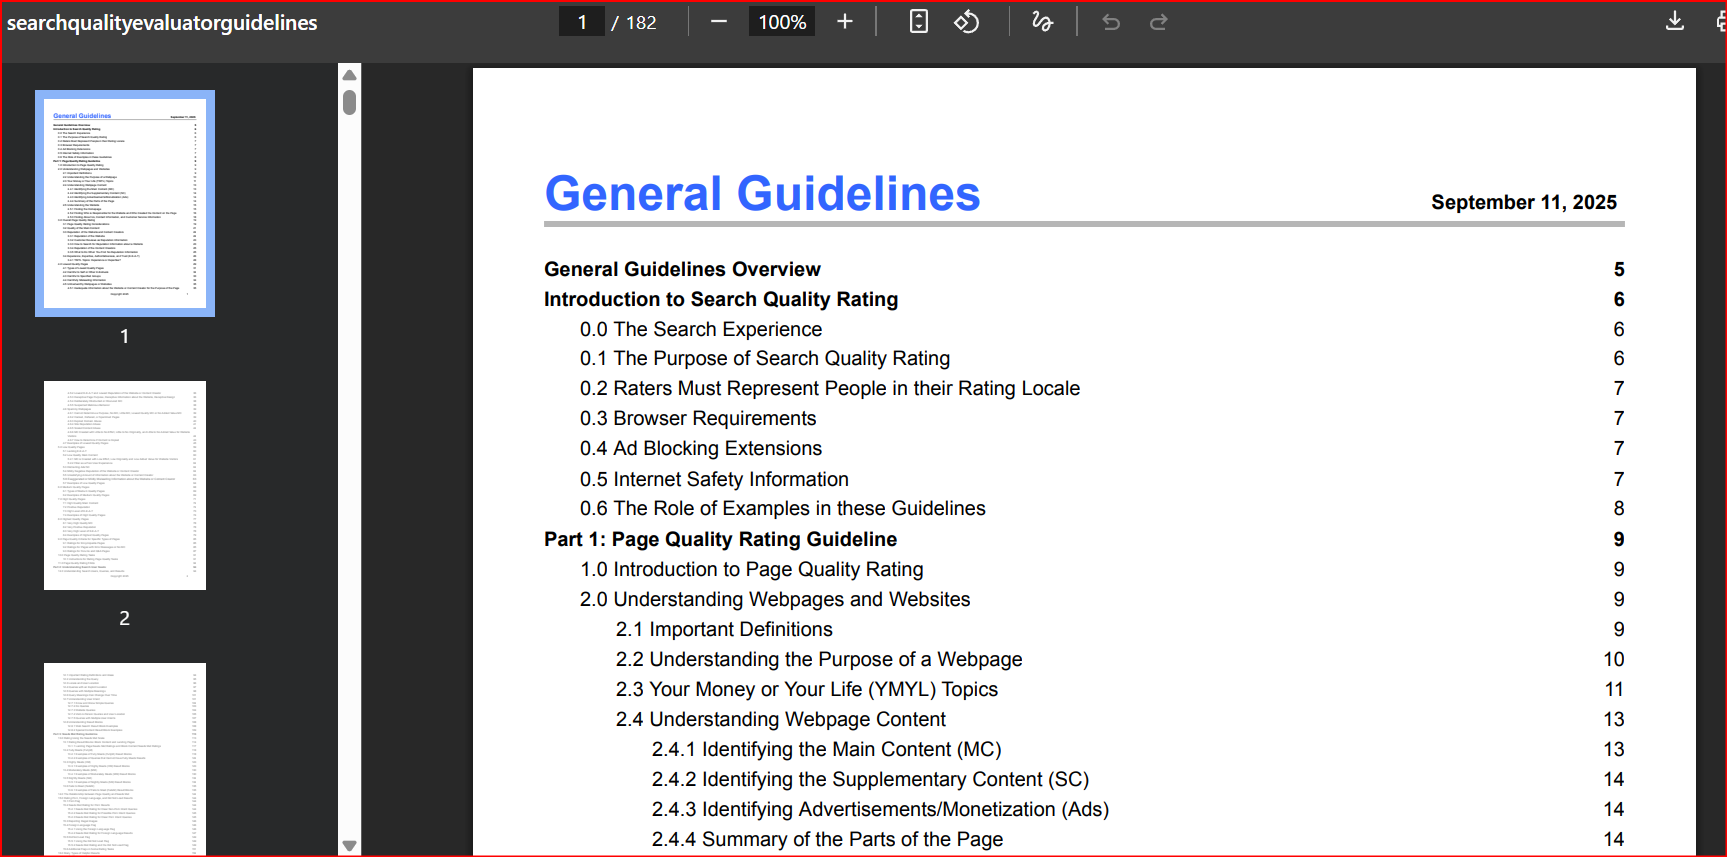Open Introduction to Search Quality Rating
The height and width of the screenshot is (857, 1727).
click(x=720, y=299)
